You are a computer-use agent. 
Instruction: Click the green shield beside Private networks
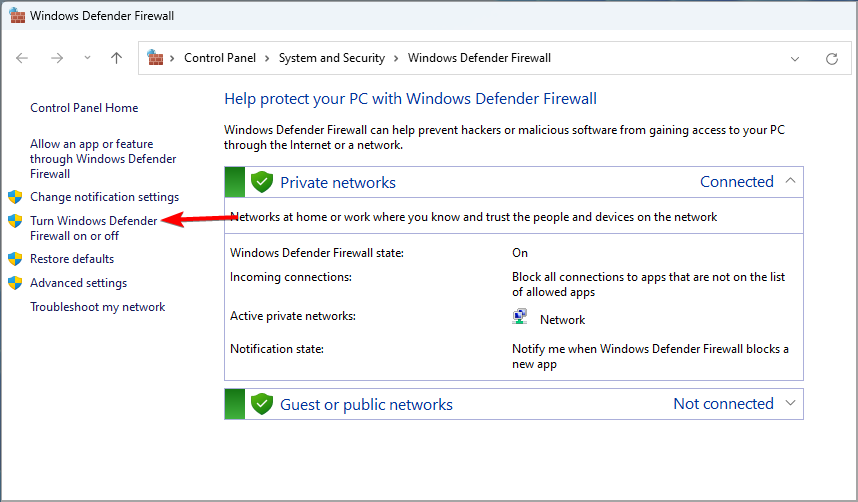[262, 182]
